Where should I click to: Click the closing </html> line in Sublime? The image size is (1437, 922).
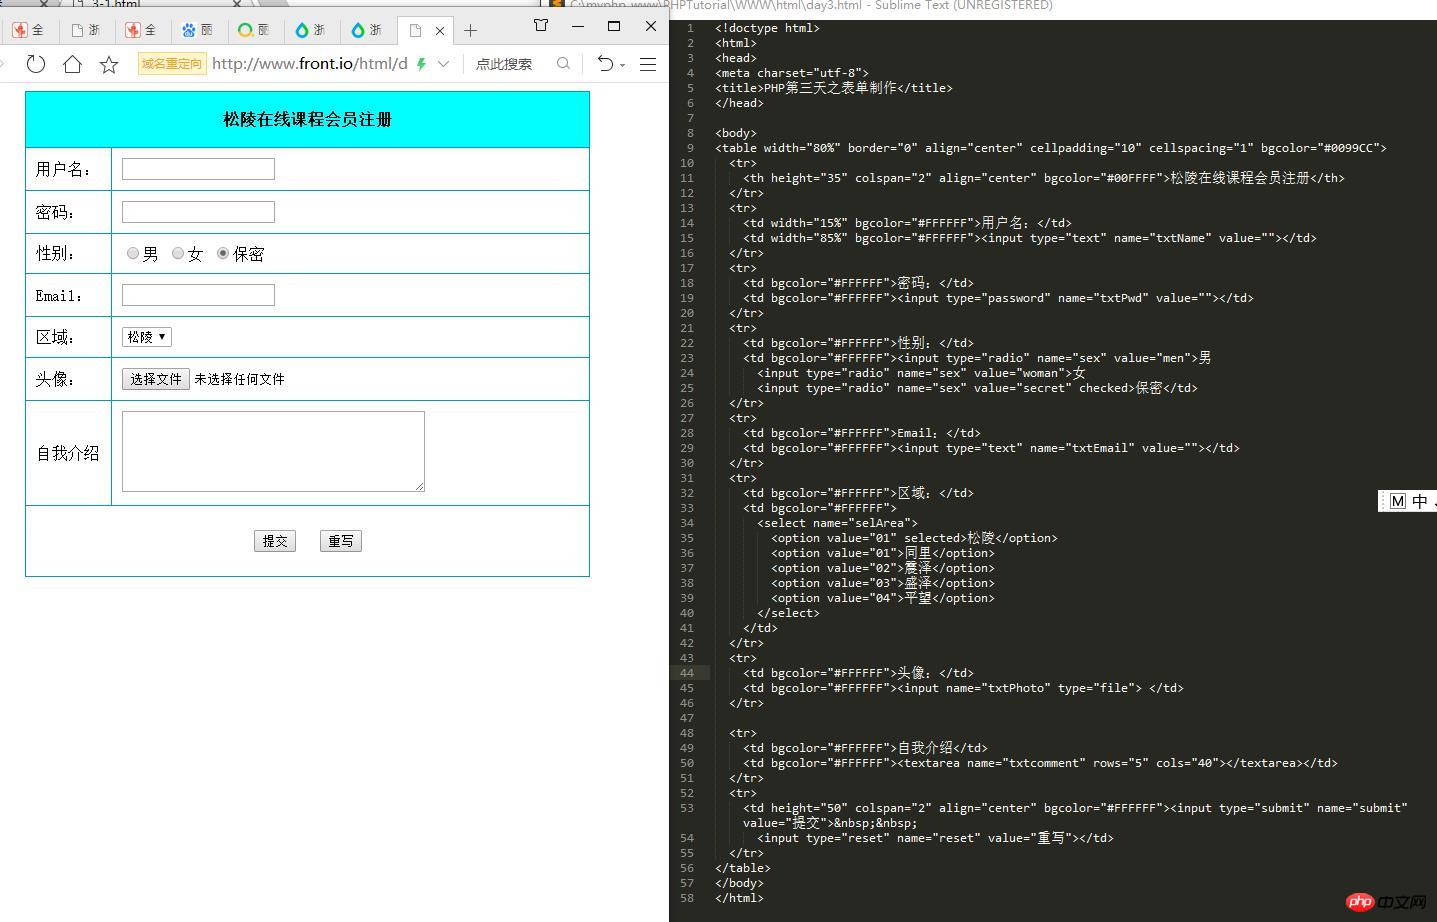coord(739,898)
